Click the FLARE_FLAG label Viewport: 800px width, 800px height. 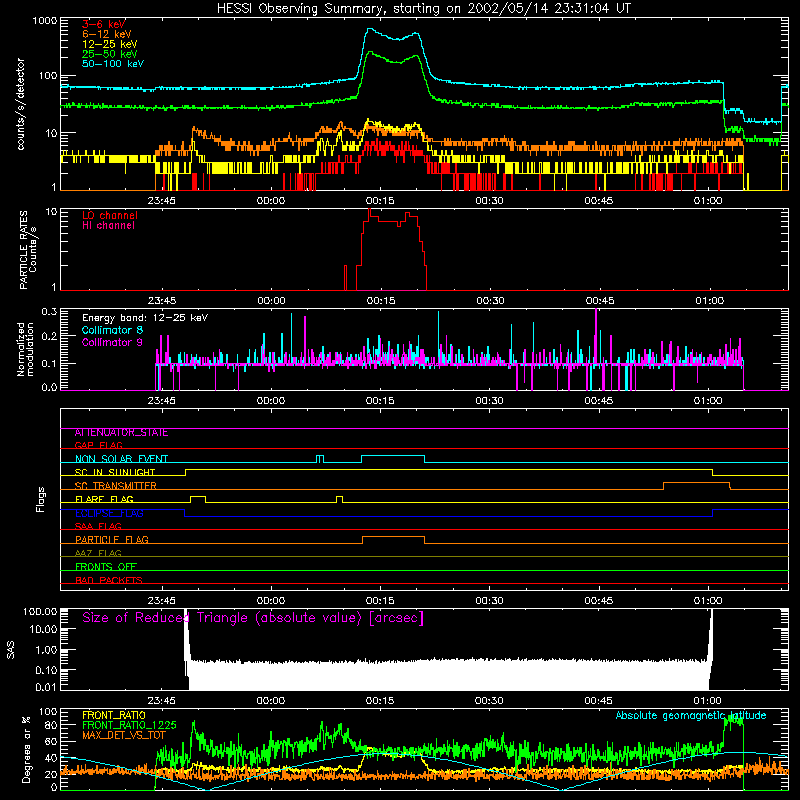(x=104, y=499)
